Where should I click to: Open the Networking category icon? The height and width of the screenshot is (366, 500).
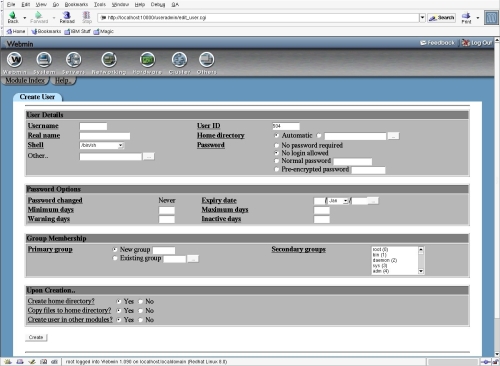(x=109, y=60)
